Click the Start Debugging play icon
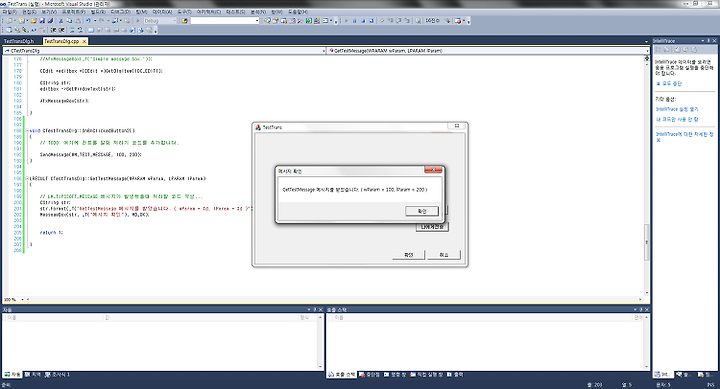 point(137,21)
